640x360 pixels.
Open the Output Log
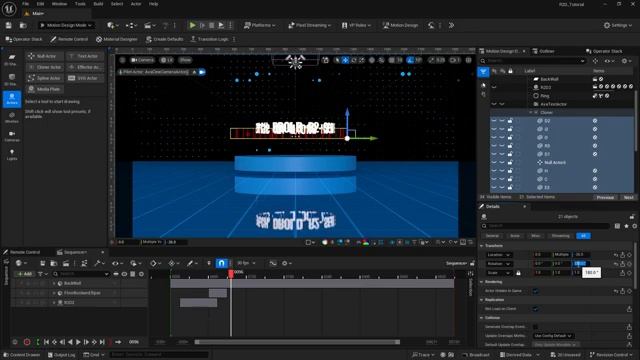click(62, 355)
